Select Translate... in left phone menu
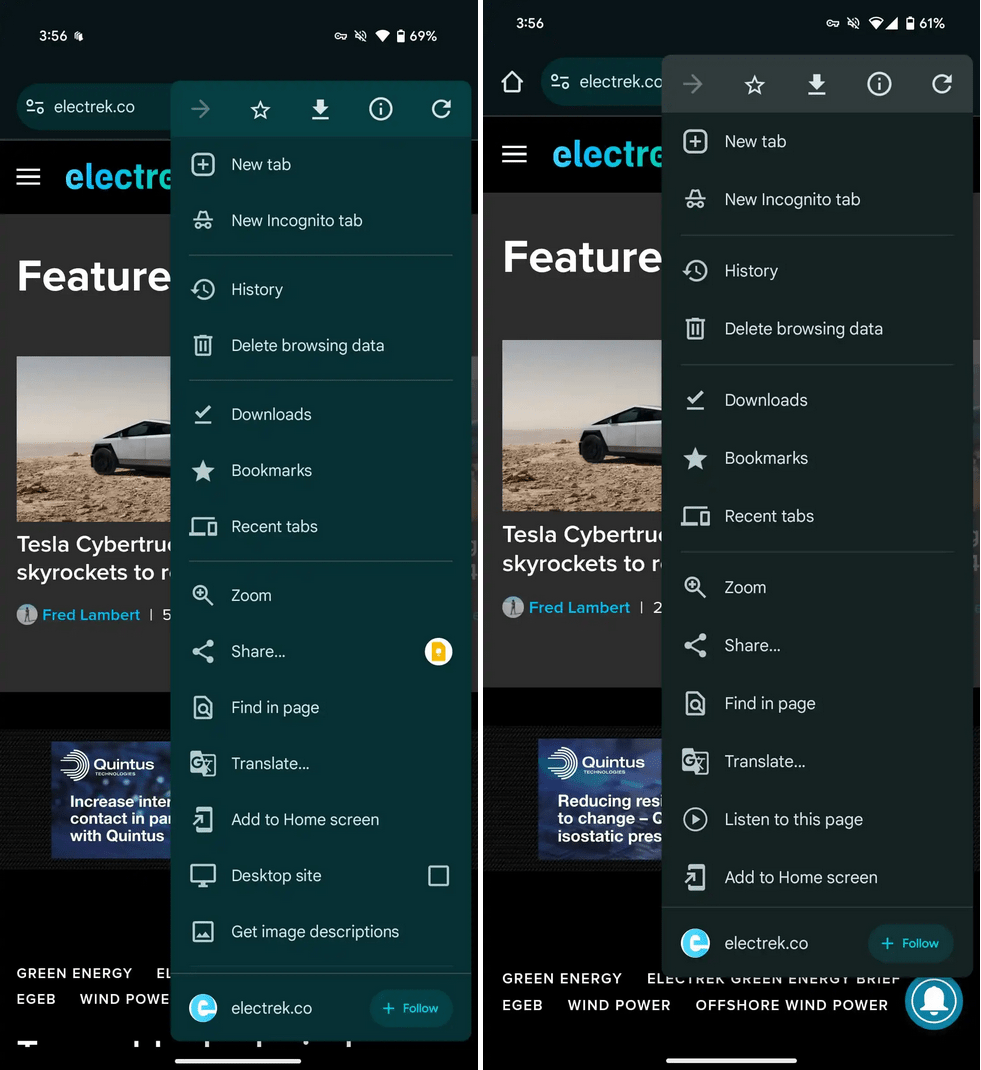The width and height of the screenshot is (981, 1070). 321,764
